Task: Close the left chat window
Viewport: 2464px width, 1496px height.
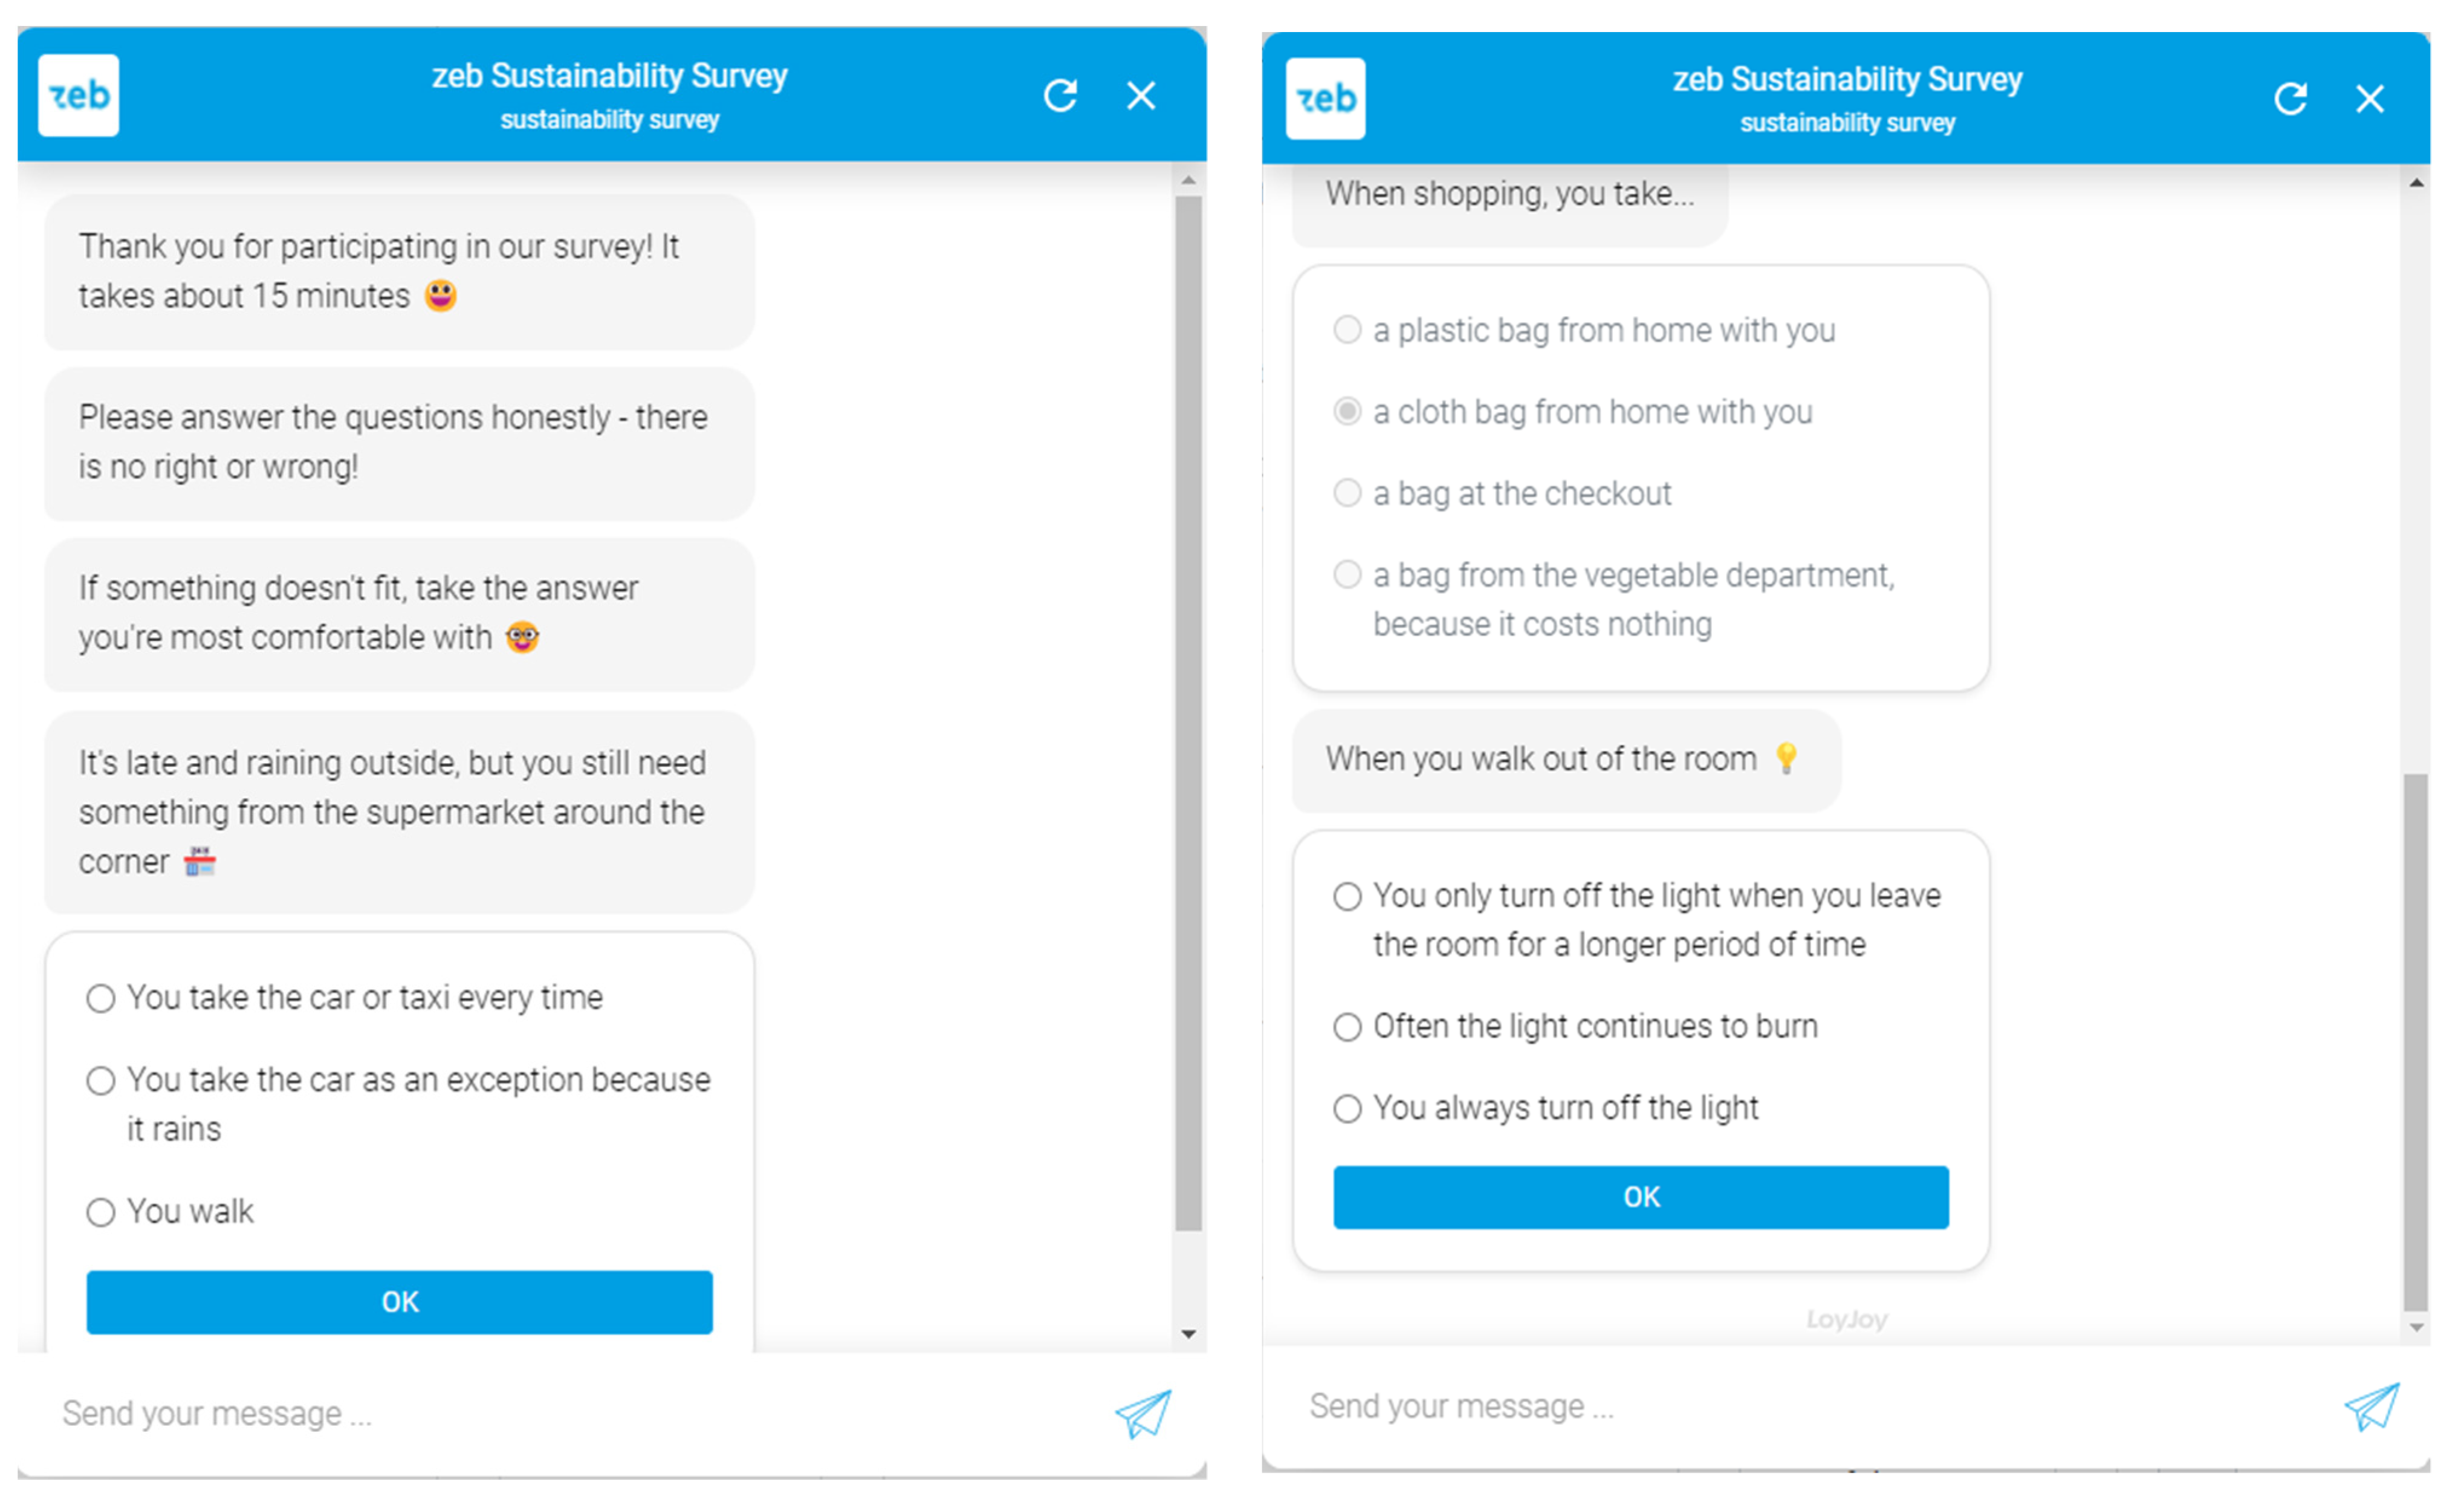Action: point(1141,96)
